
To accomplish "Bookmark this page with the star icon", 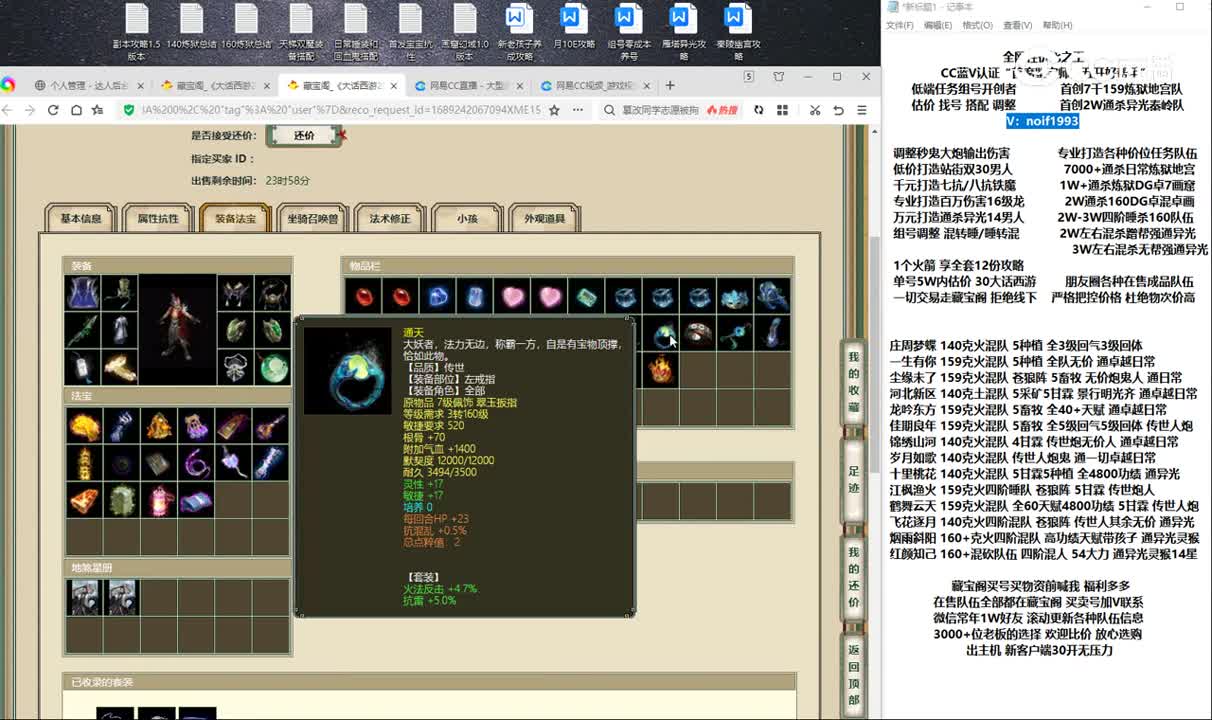I will pyautogui.click(x=554, y=110).
